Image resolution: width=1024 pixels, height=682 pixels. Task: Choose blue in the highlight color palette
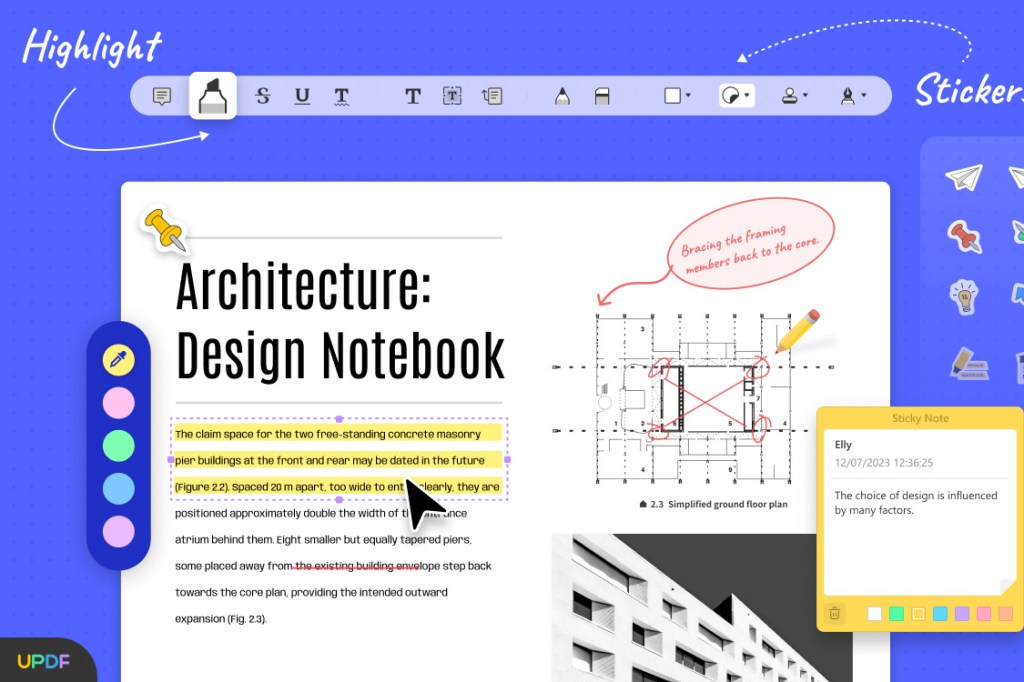tap(118, 489)
